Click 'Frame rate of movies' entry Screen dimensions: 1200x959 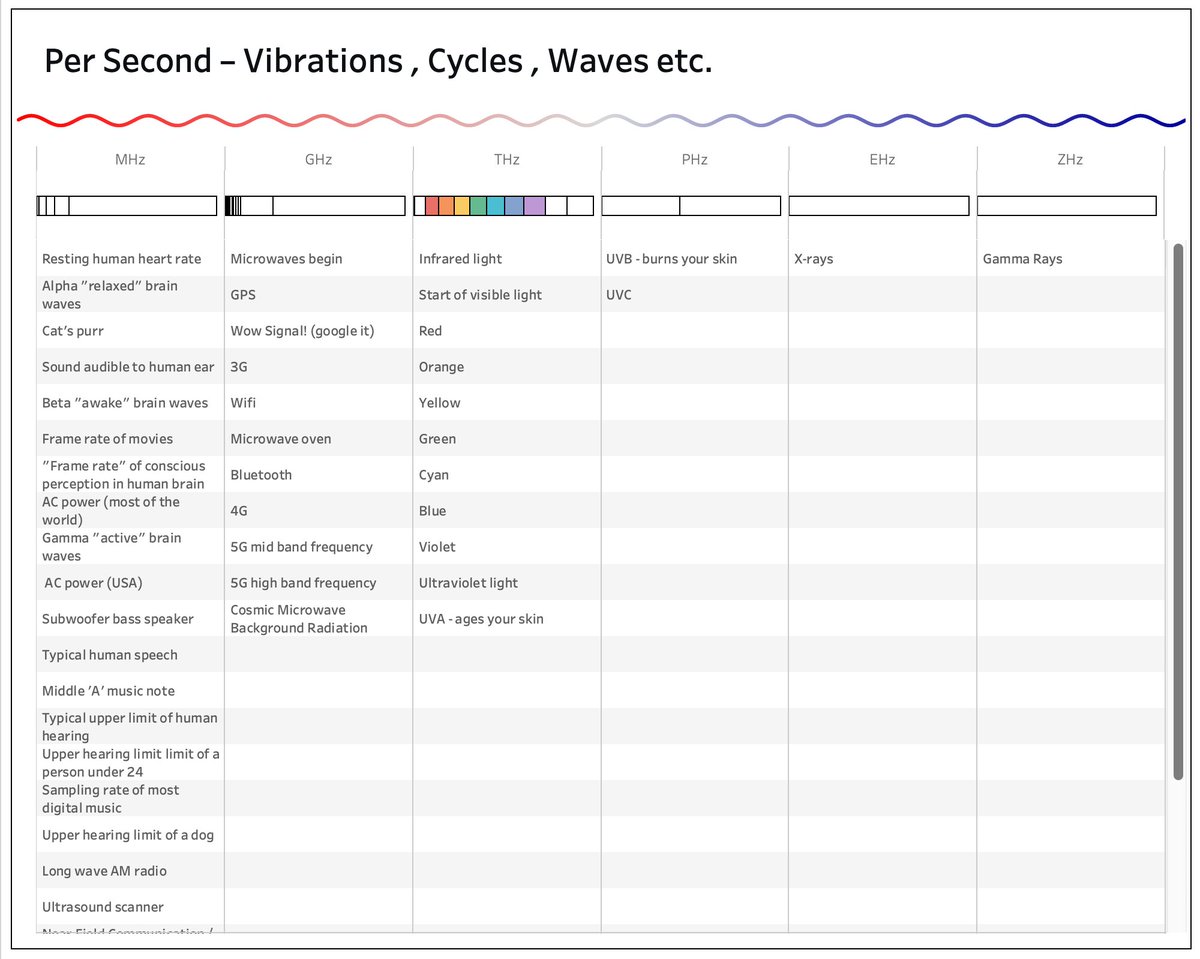pos(107,439)
